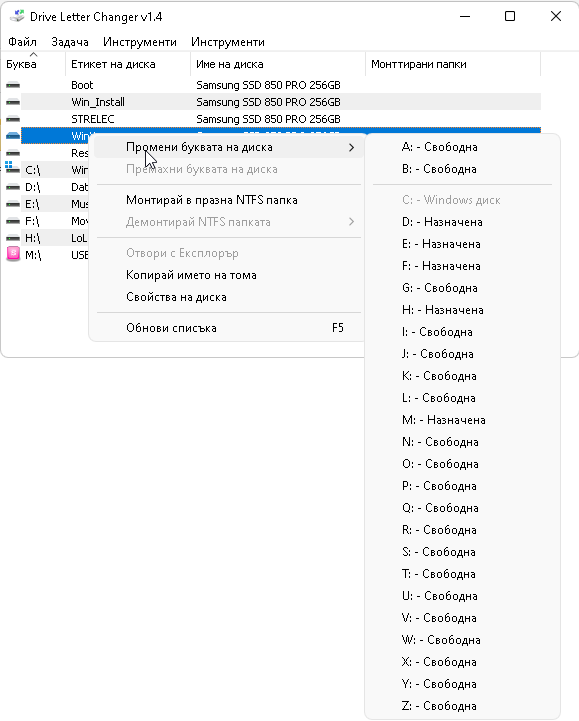Open the 'Задача' menu
579x721 pixels.
(70, 42)
